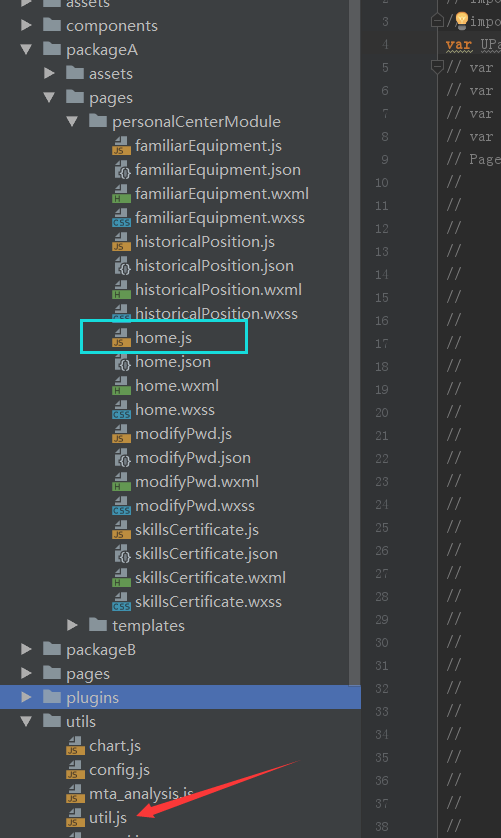Open the config.js file

coord(119,770)
